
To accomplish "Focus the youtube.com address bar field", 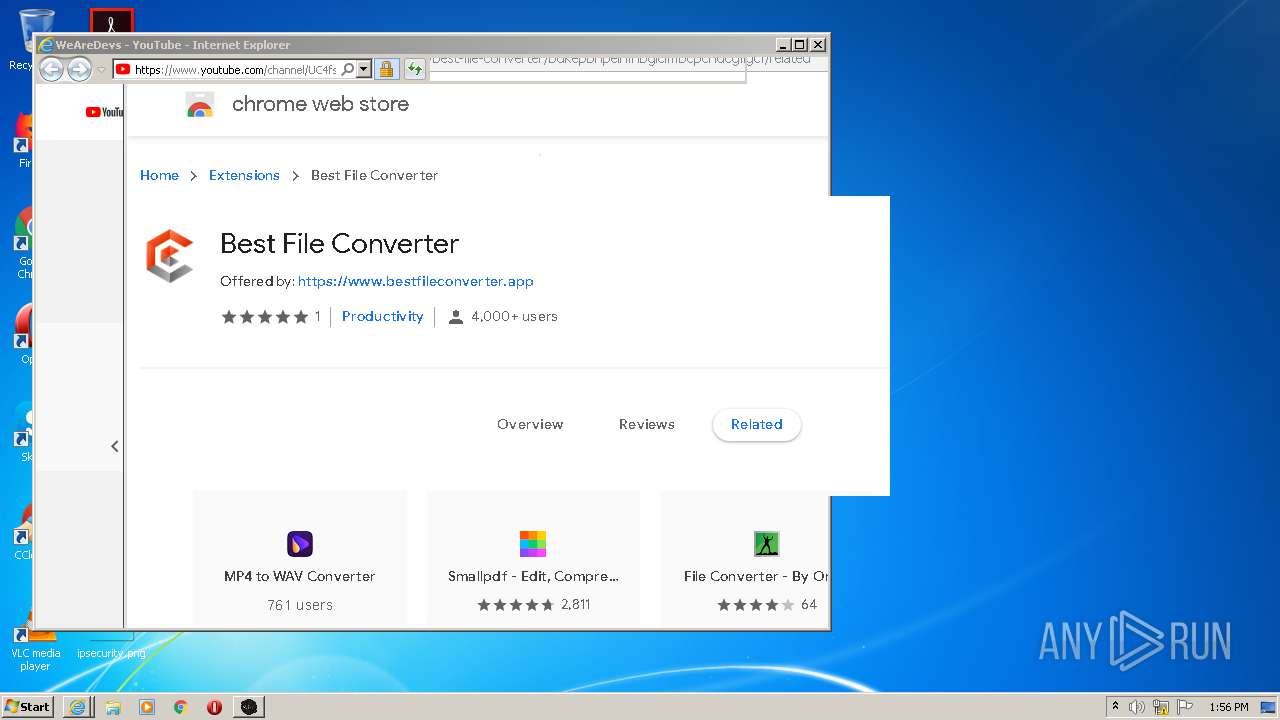I will pos(236,69).
